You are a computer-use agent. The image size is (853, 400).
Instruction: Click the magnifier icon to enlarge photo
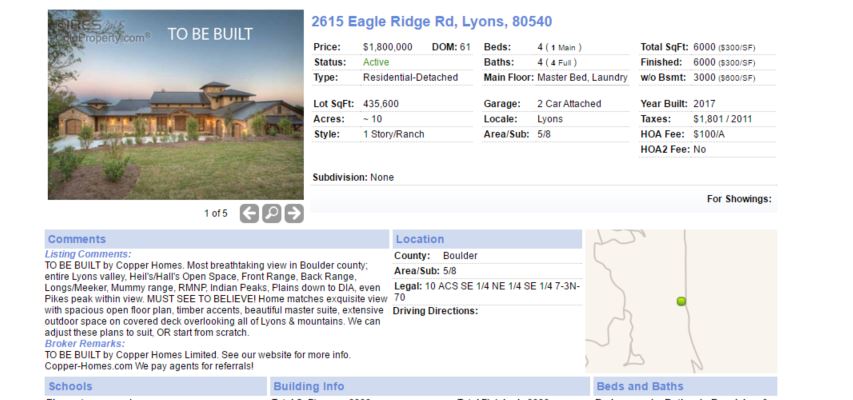[271, 213]
